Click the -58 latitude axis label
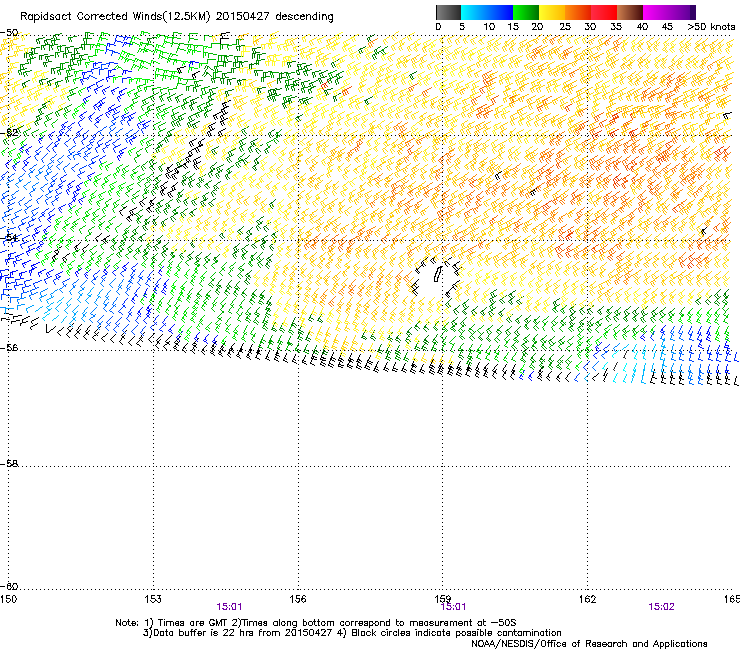The height and width of the screenshot is (650, 740). (x=10, y=464)
